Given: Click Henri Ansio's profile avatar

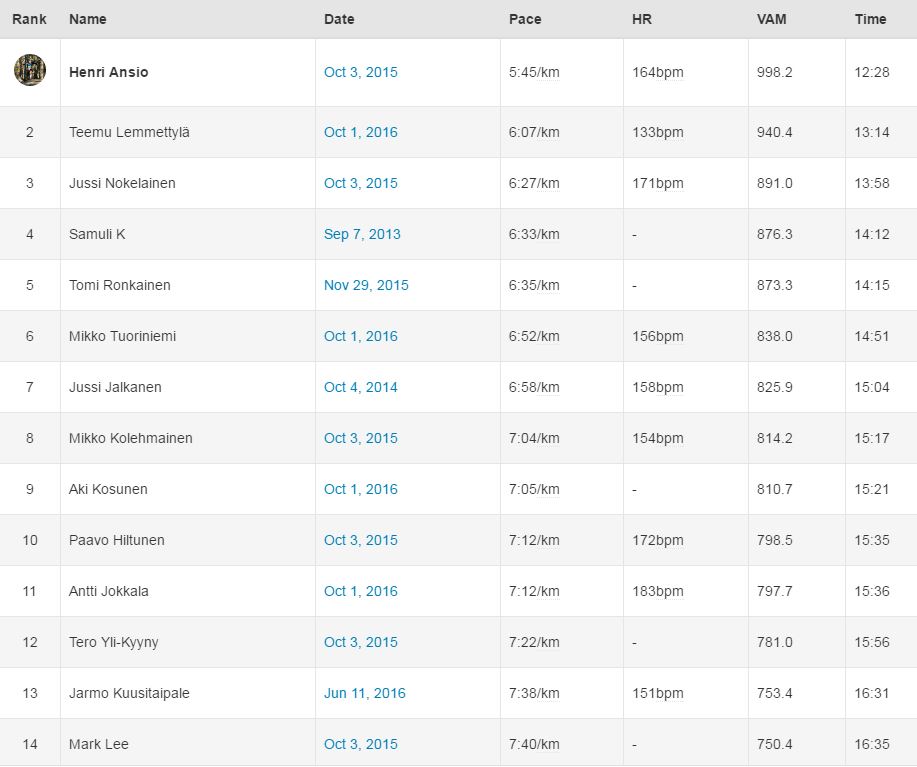Looking at the screenshot, I should click(30, 70).
